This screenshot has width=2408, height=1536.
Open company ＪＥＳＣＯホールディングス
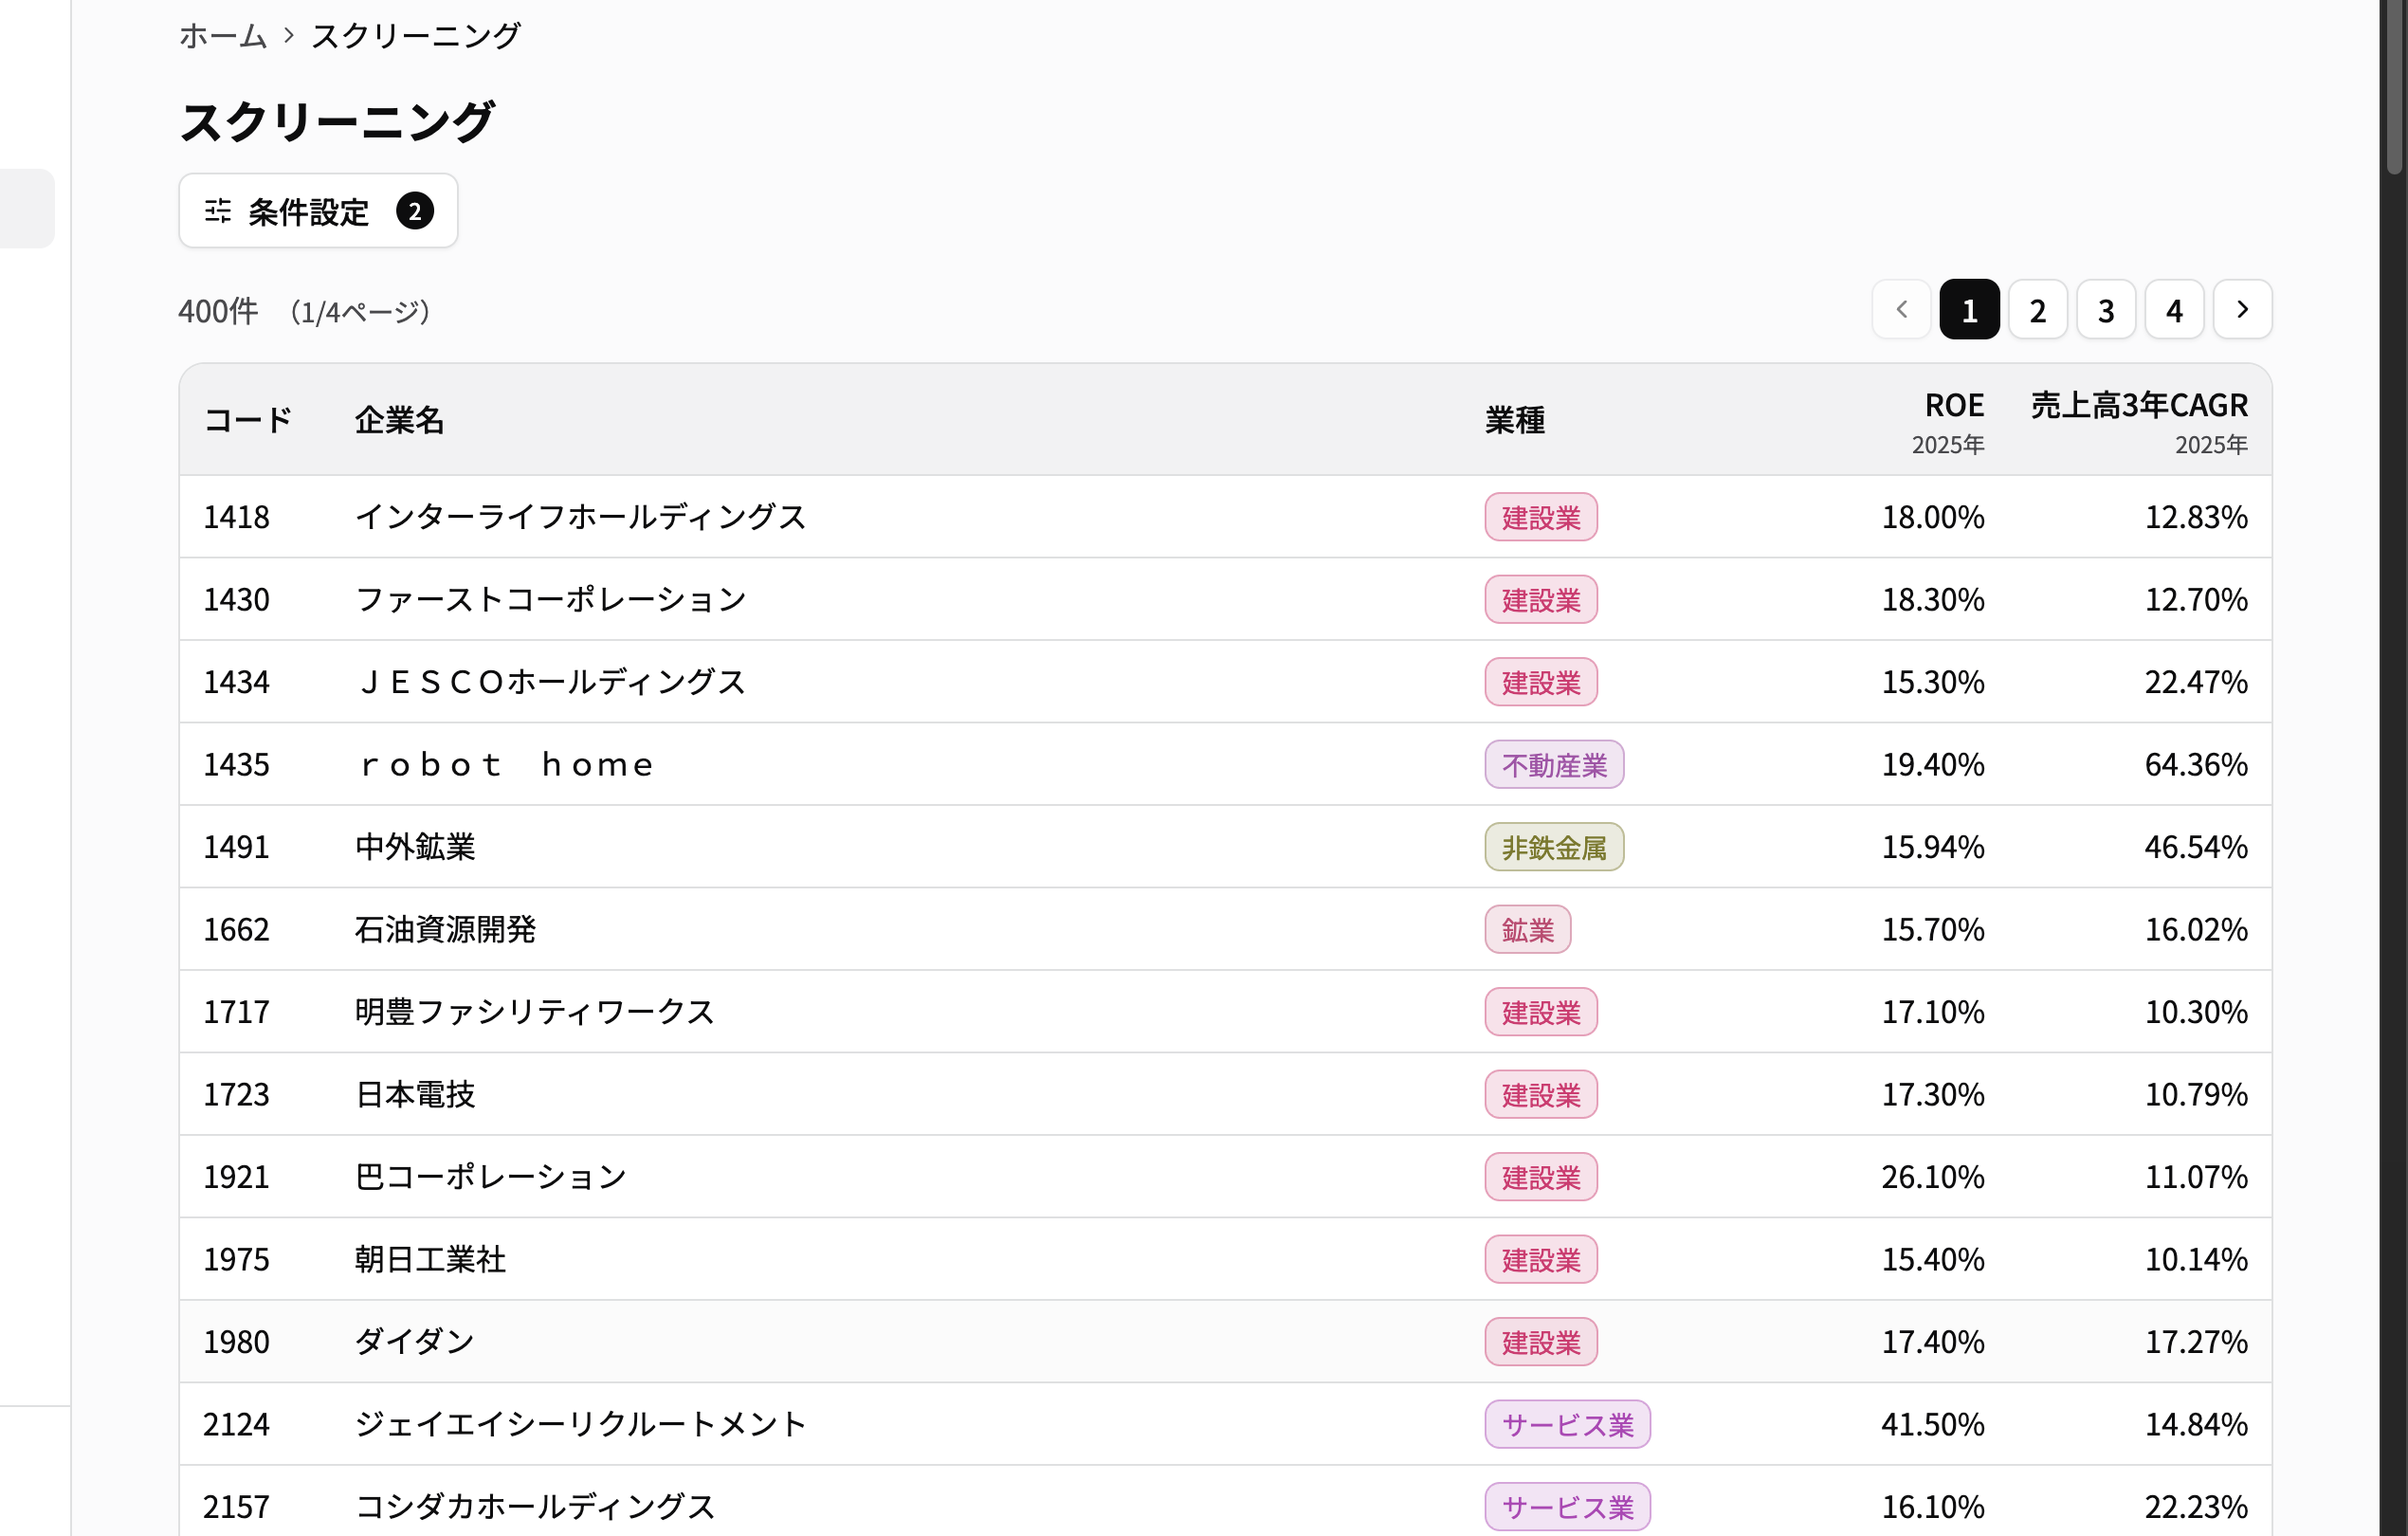(x=551, y=682)
